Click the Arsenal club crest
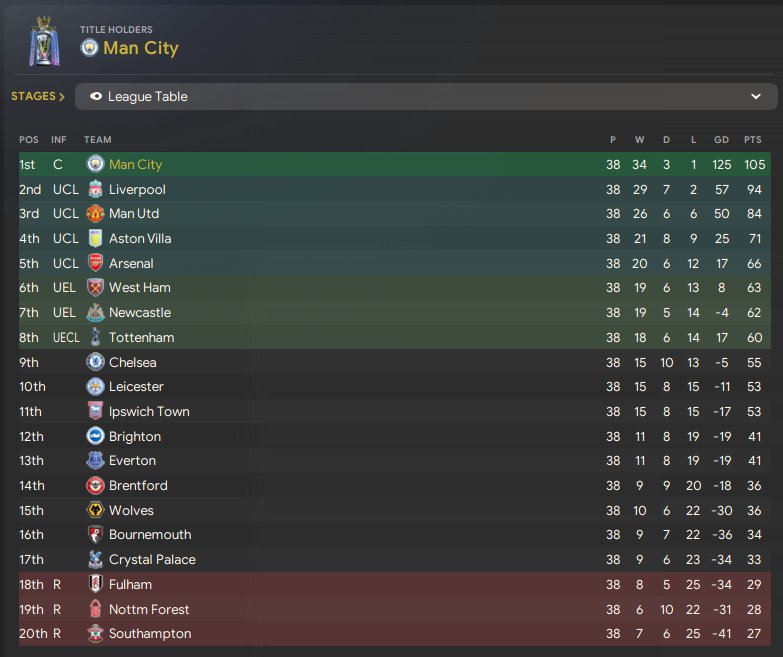This screenshot has height=657, width=783. pos(95,263)
